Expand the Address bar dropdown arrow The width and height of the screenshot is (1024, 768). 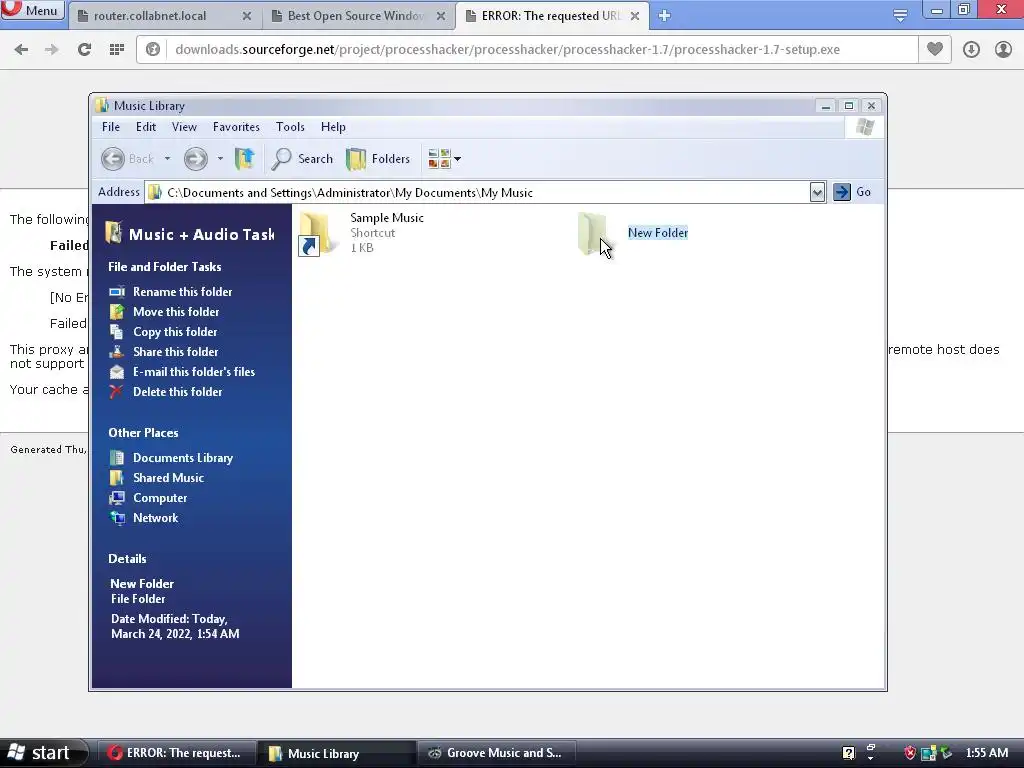[x=817, y=192]
